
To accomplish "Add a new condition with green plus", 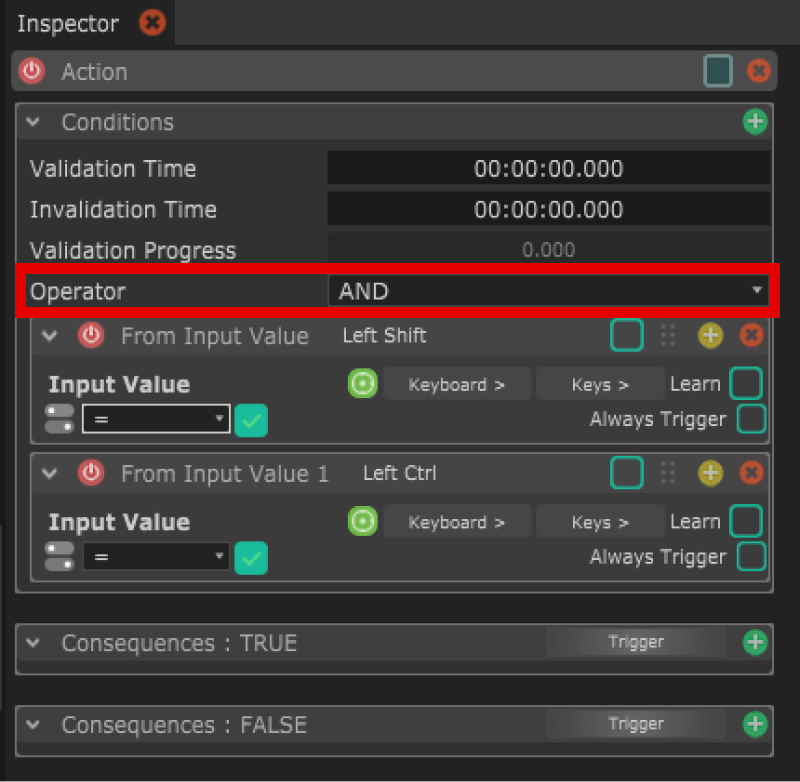I will pyautogui.click(x=755, y=122).
